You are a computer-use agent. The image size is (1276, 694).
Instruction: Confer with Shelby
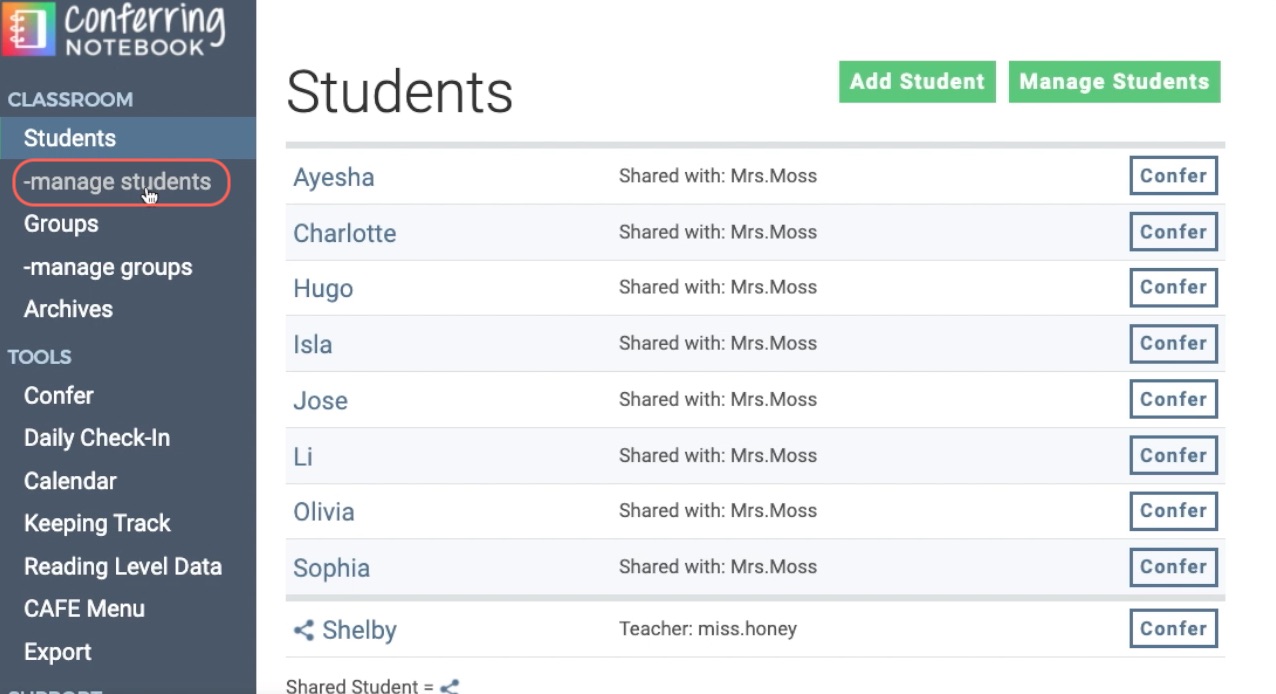tap(1172, 628)
